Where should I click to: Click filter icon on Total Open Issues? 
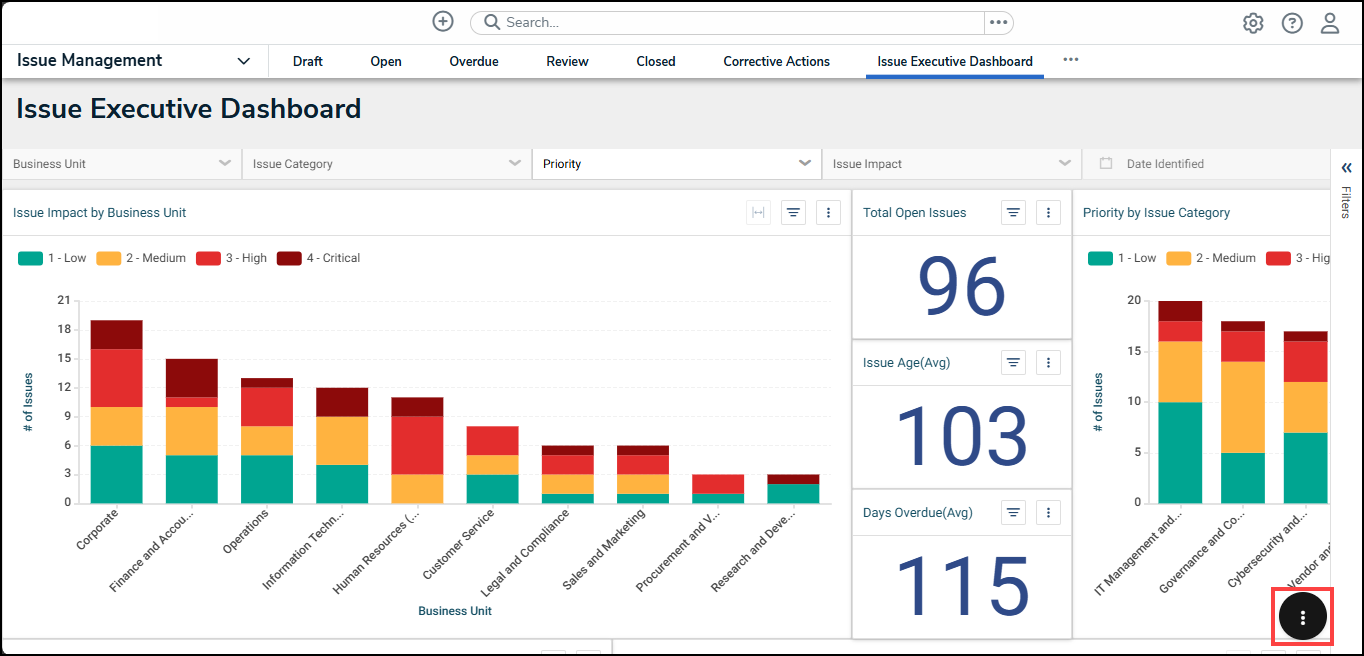tap(1013, 213)
